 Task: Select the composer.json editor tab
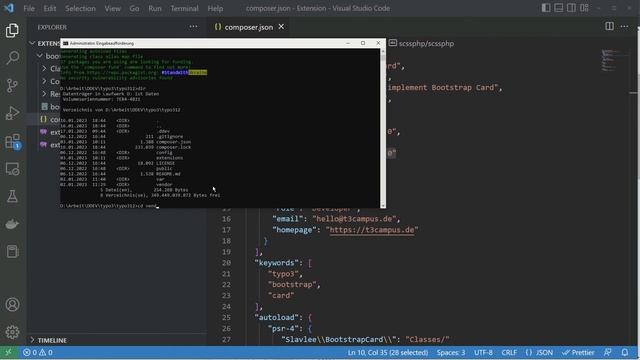click(x=249, y=27)
